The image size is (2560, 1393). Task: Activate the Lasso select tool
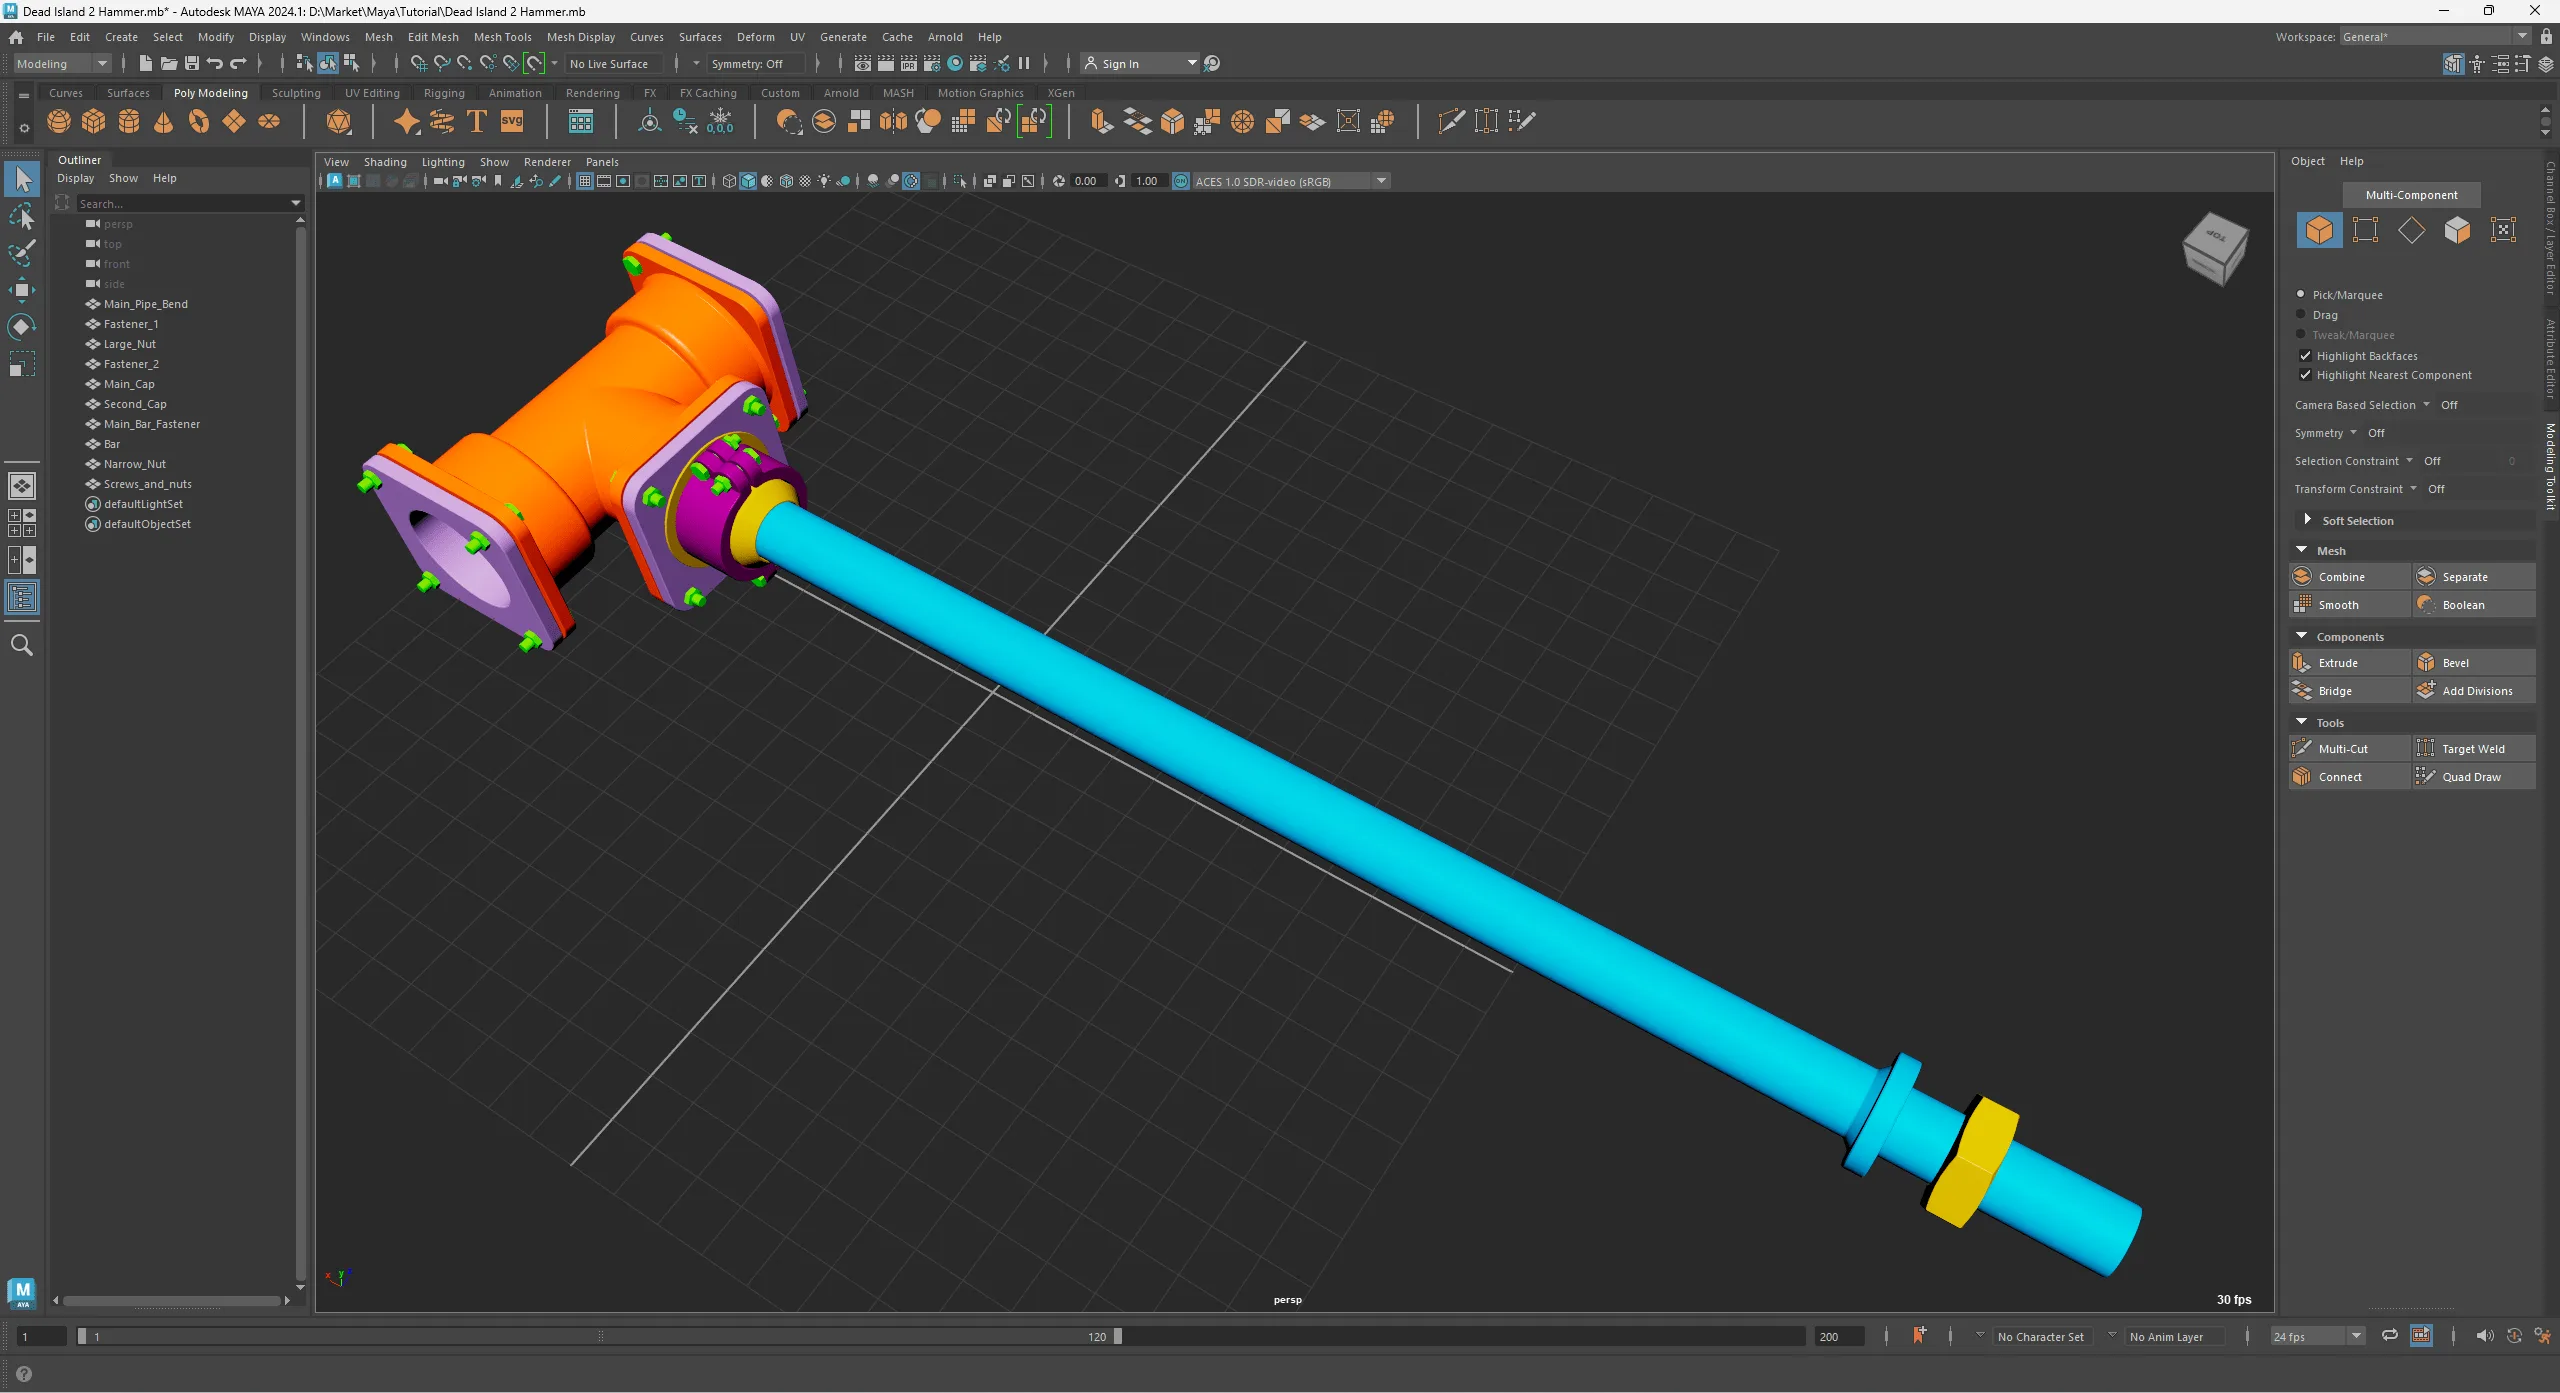(22, 216)
